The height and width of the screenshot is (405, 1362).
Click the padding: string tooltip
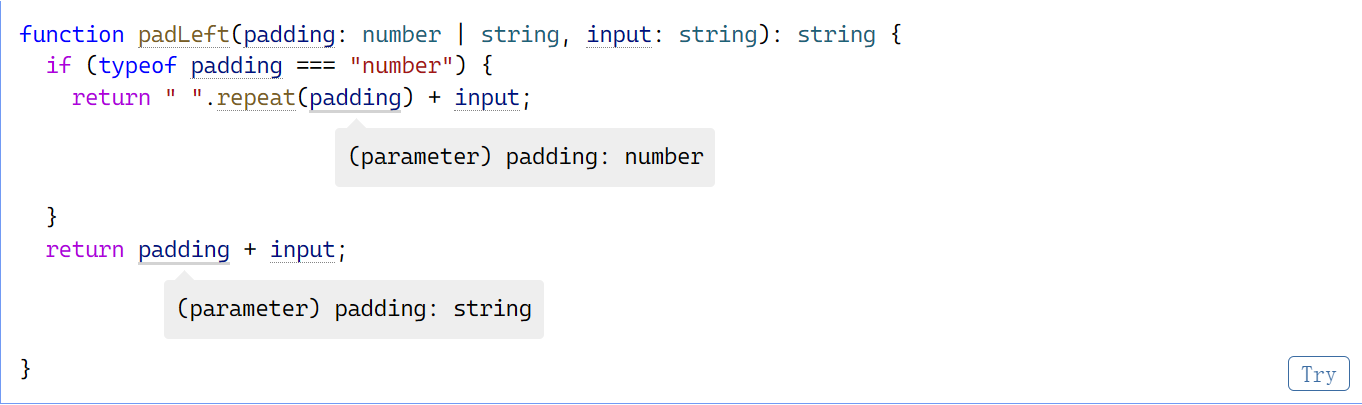(x=354, y=309)
